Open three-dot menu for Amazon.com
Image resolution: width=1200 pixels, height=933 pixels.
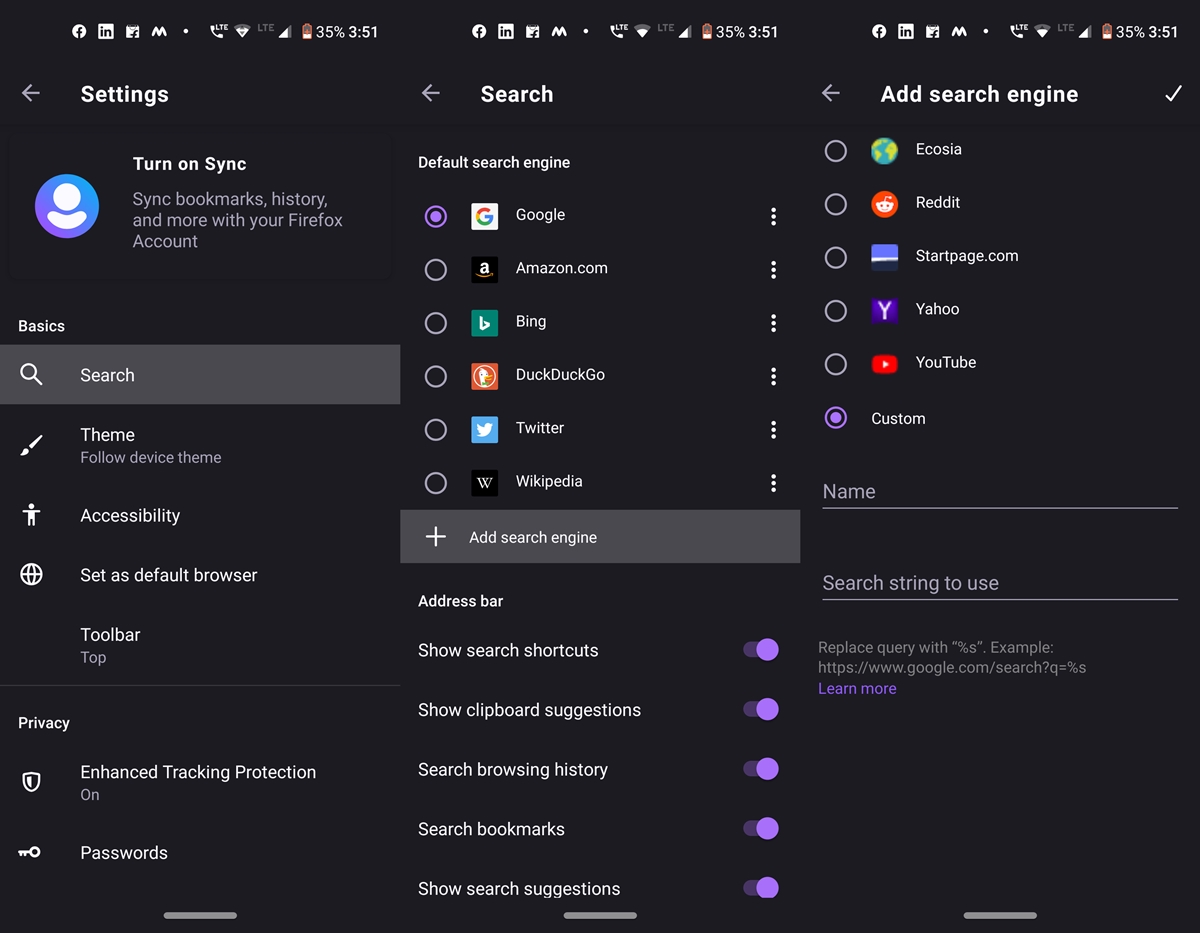(x=773, y=269)
